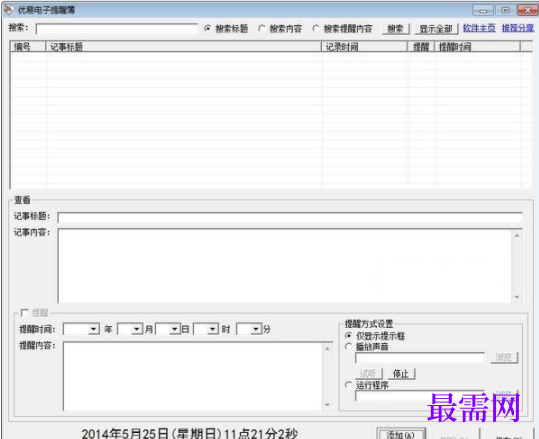The width and height of the screenshot is (539, 439).
Task: Click the 浏览 button for sound file
Action: [x=504, y=358]
